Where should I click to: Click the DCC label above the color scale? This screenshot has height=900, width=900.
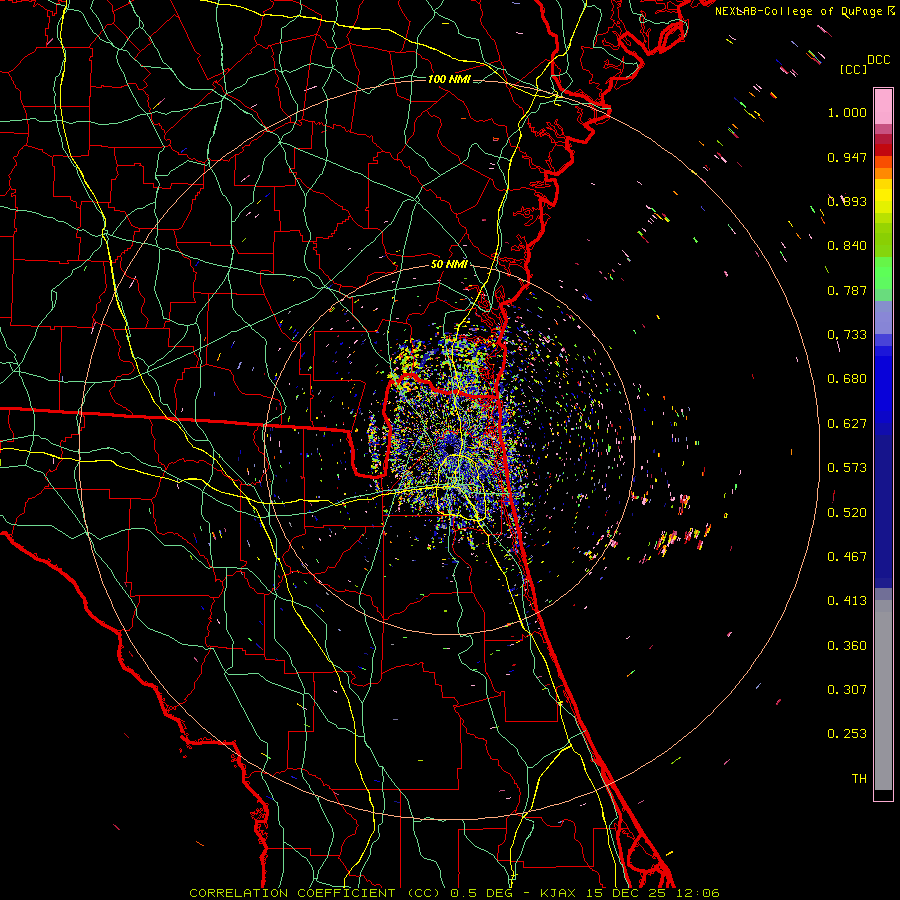pos(879,60)
